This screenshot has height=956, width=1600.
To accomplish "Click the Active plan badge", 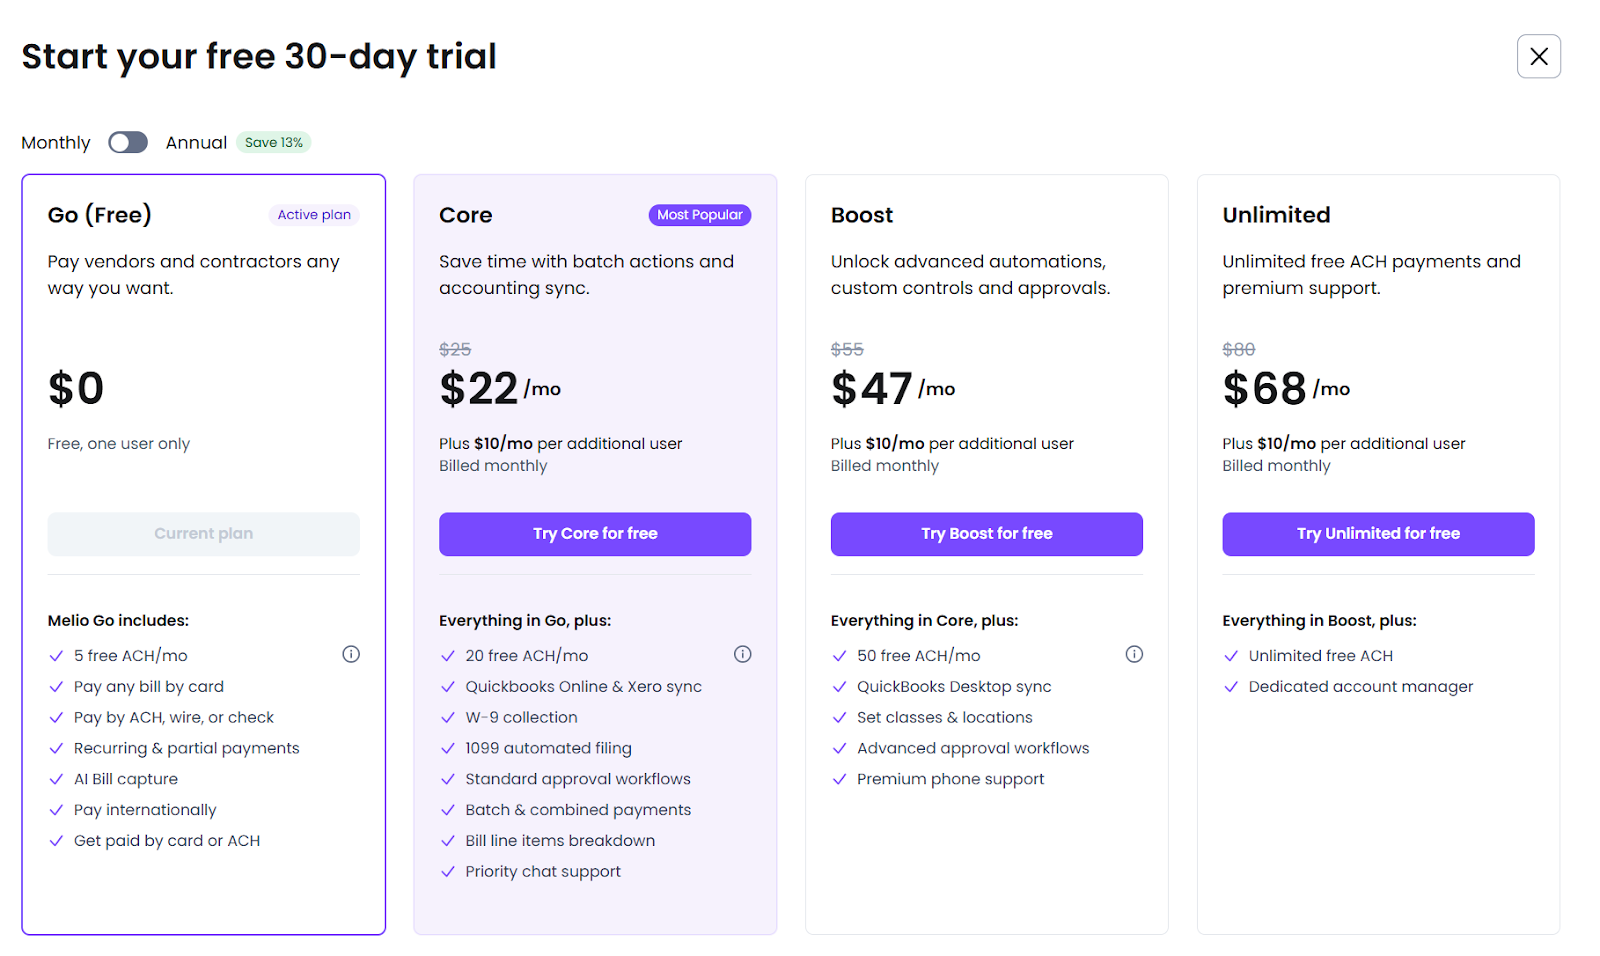I will pyautogui.click(x=314, y=215).
